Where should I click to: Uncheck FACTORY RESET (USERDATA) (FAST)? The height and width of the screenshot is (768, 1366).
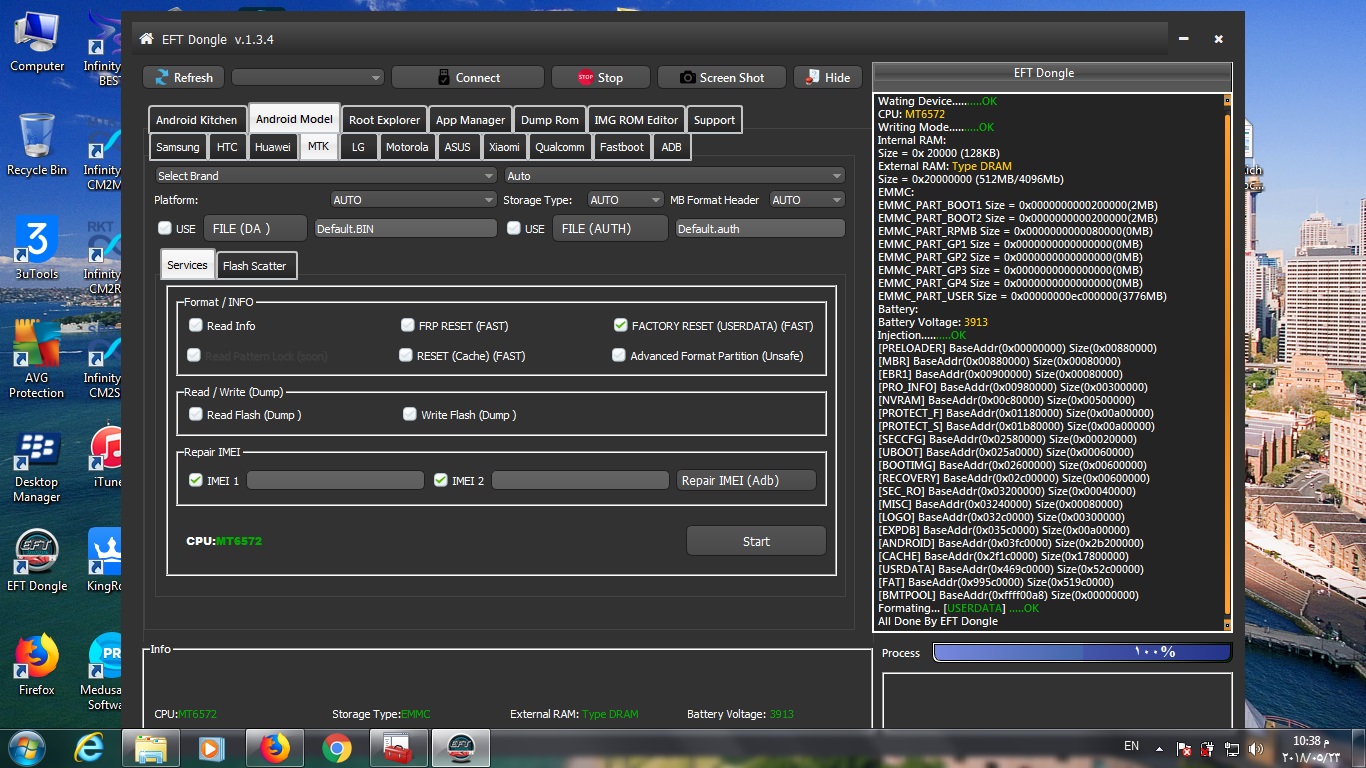pos(621,325)
